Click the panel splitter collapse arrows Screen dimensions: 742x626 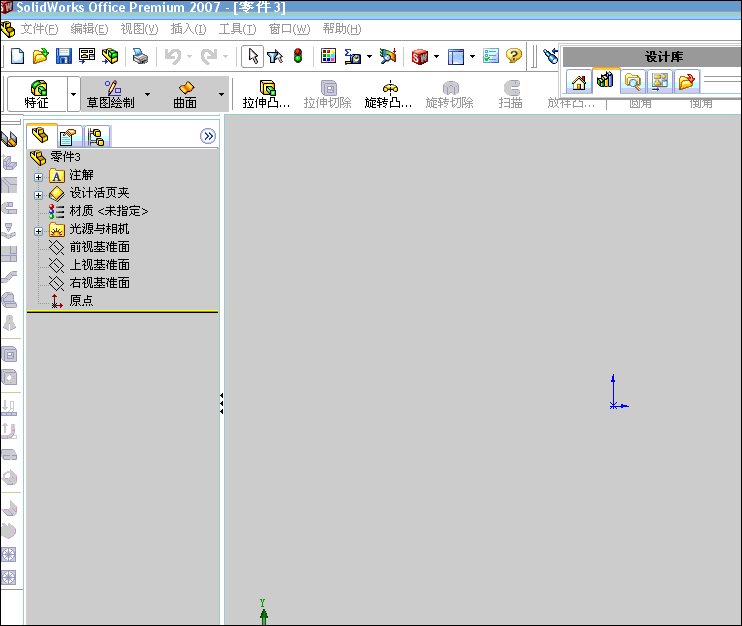click(x=221, y=404)
